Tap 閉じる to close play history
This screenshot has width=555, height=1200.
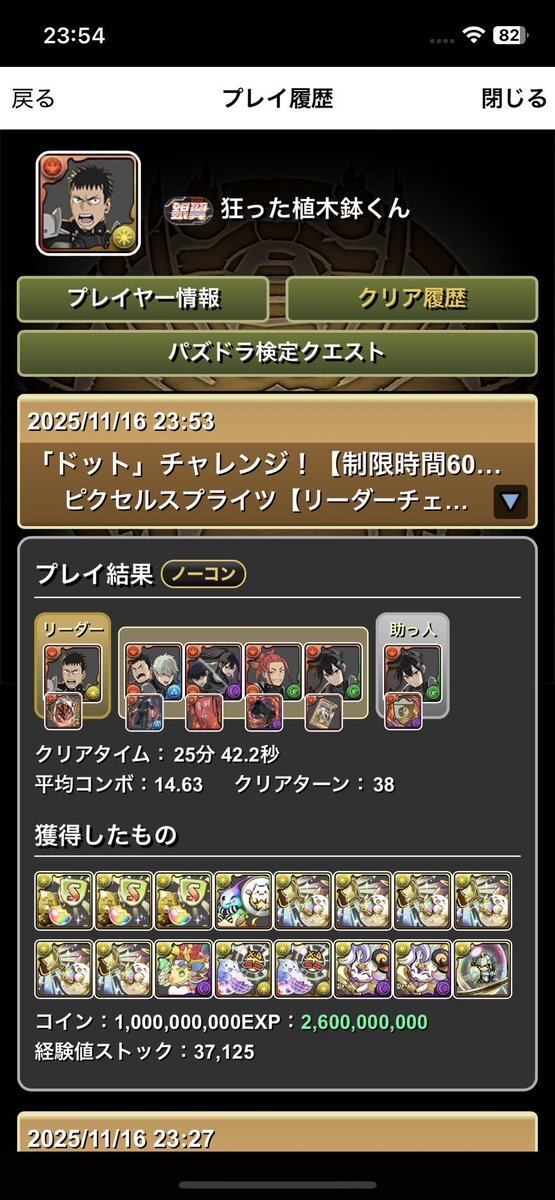pos(514,98)
